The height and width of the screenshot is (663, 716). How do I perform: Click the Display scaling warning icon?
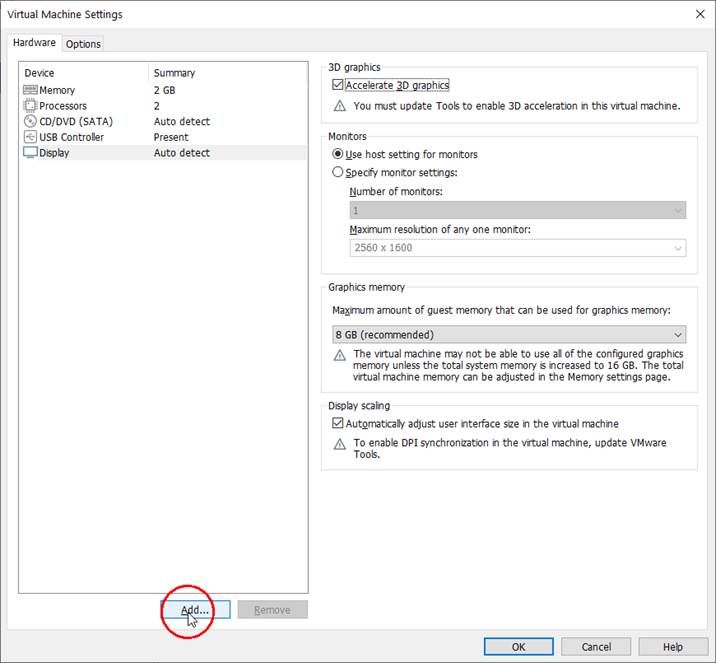(x=340, y=443)
